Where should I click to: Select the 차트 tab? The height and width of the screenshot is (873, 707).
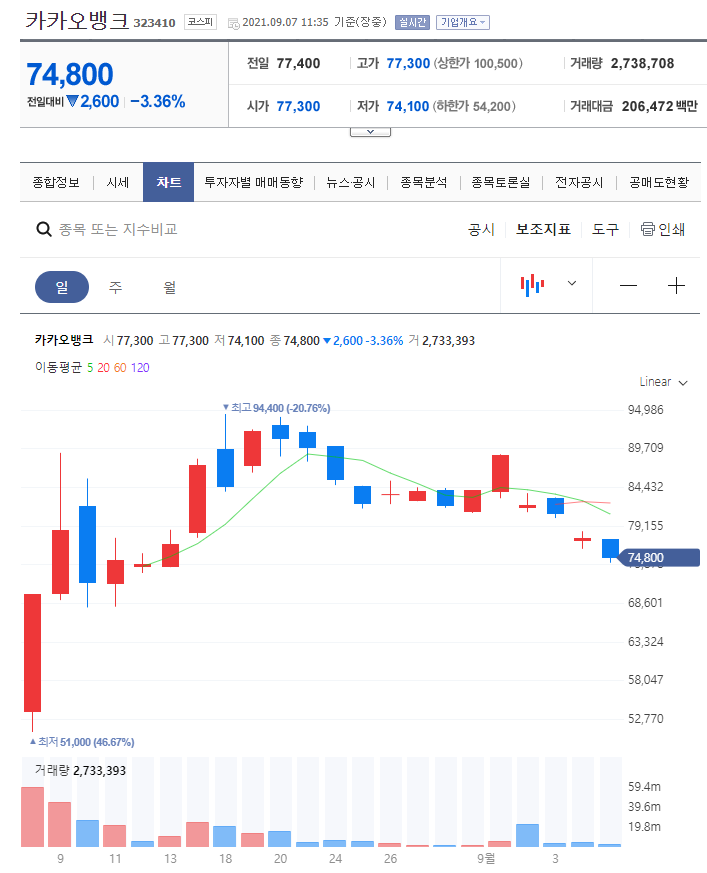pos(168,182)
